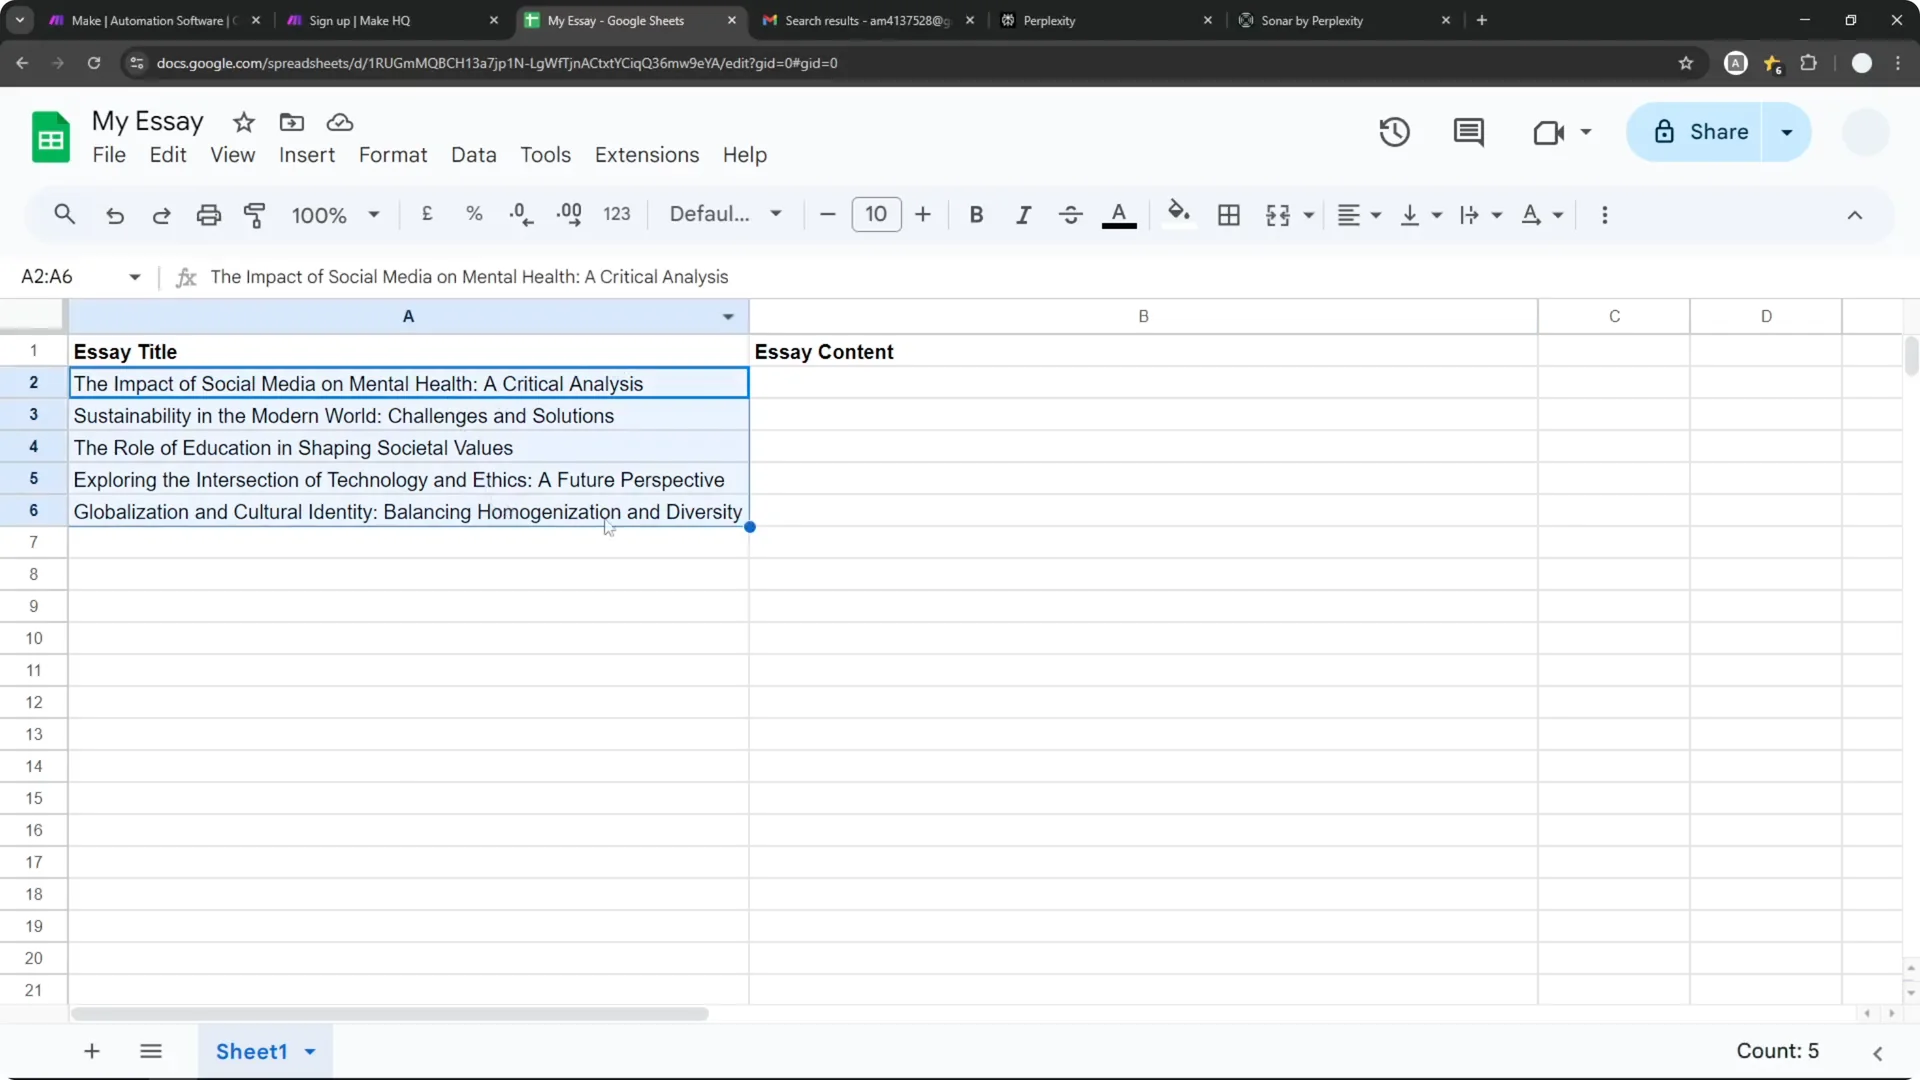This screenshot has width=1920, height=1080.
Task: Click the paint format roller icon
Action: (x=255, y=215)
